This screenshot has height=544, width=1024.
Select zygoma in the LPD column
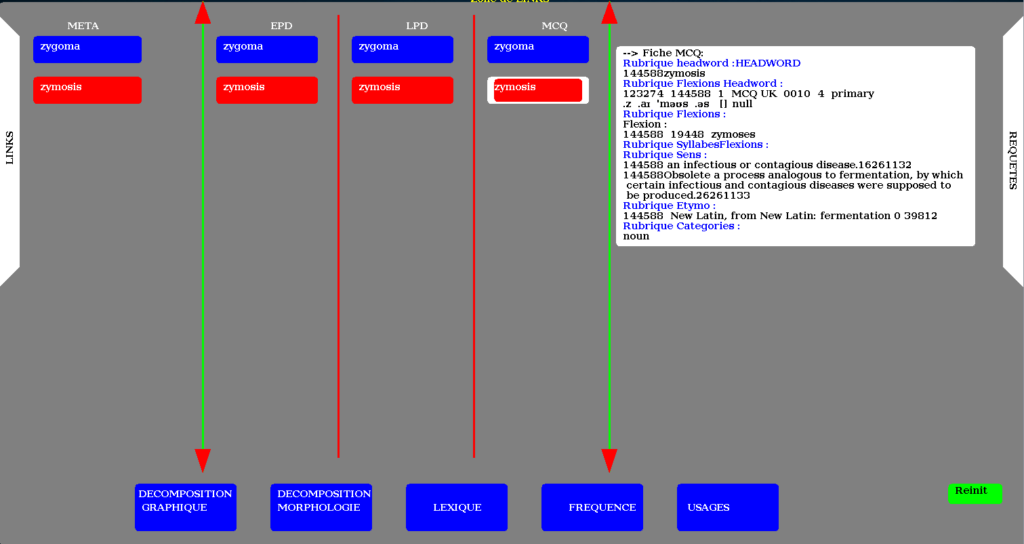(x=402, y=50)
